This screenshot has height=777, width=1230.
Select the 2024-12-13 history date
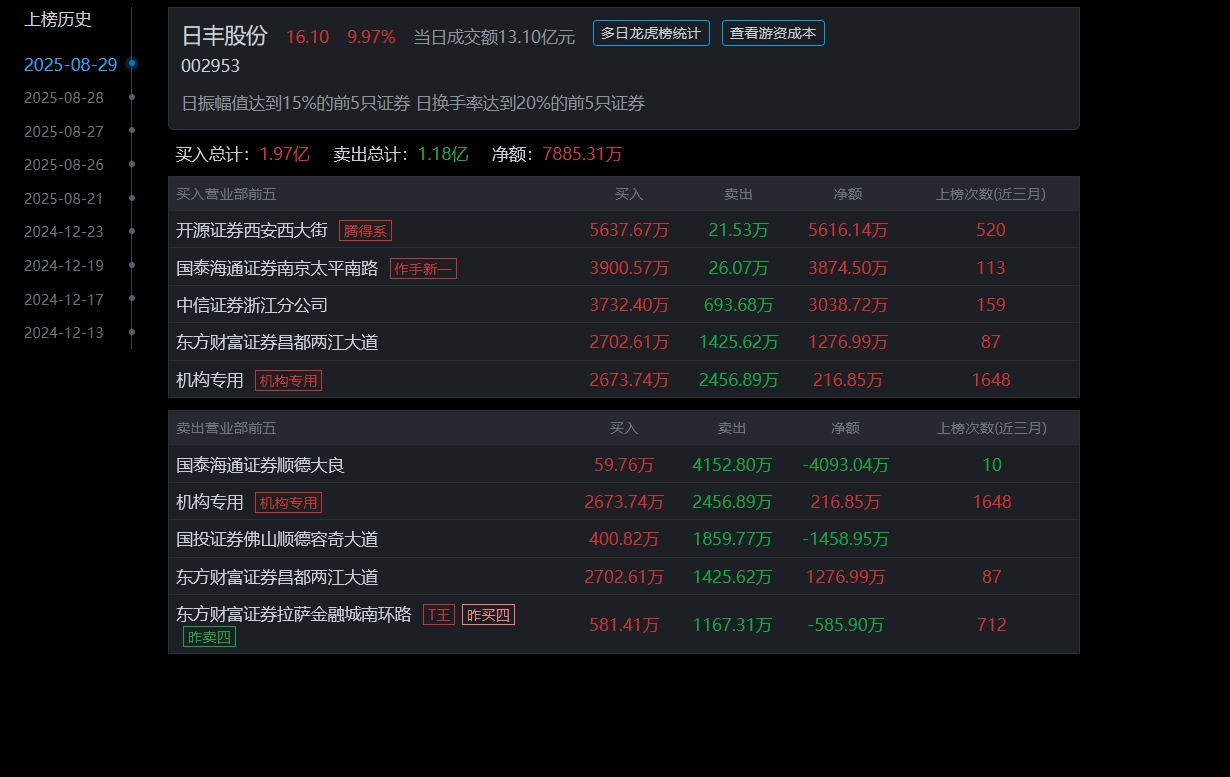(x=64, y=332)
